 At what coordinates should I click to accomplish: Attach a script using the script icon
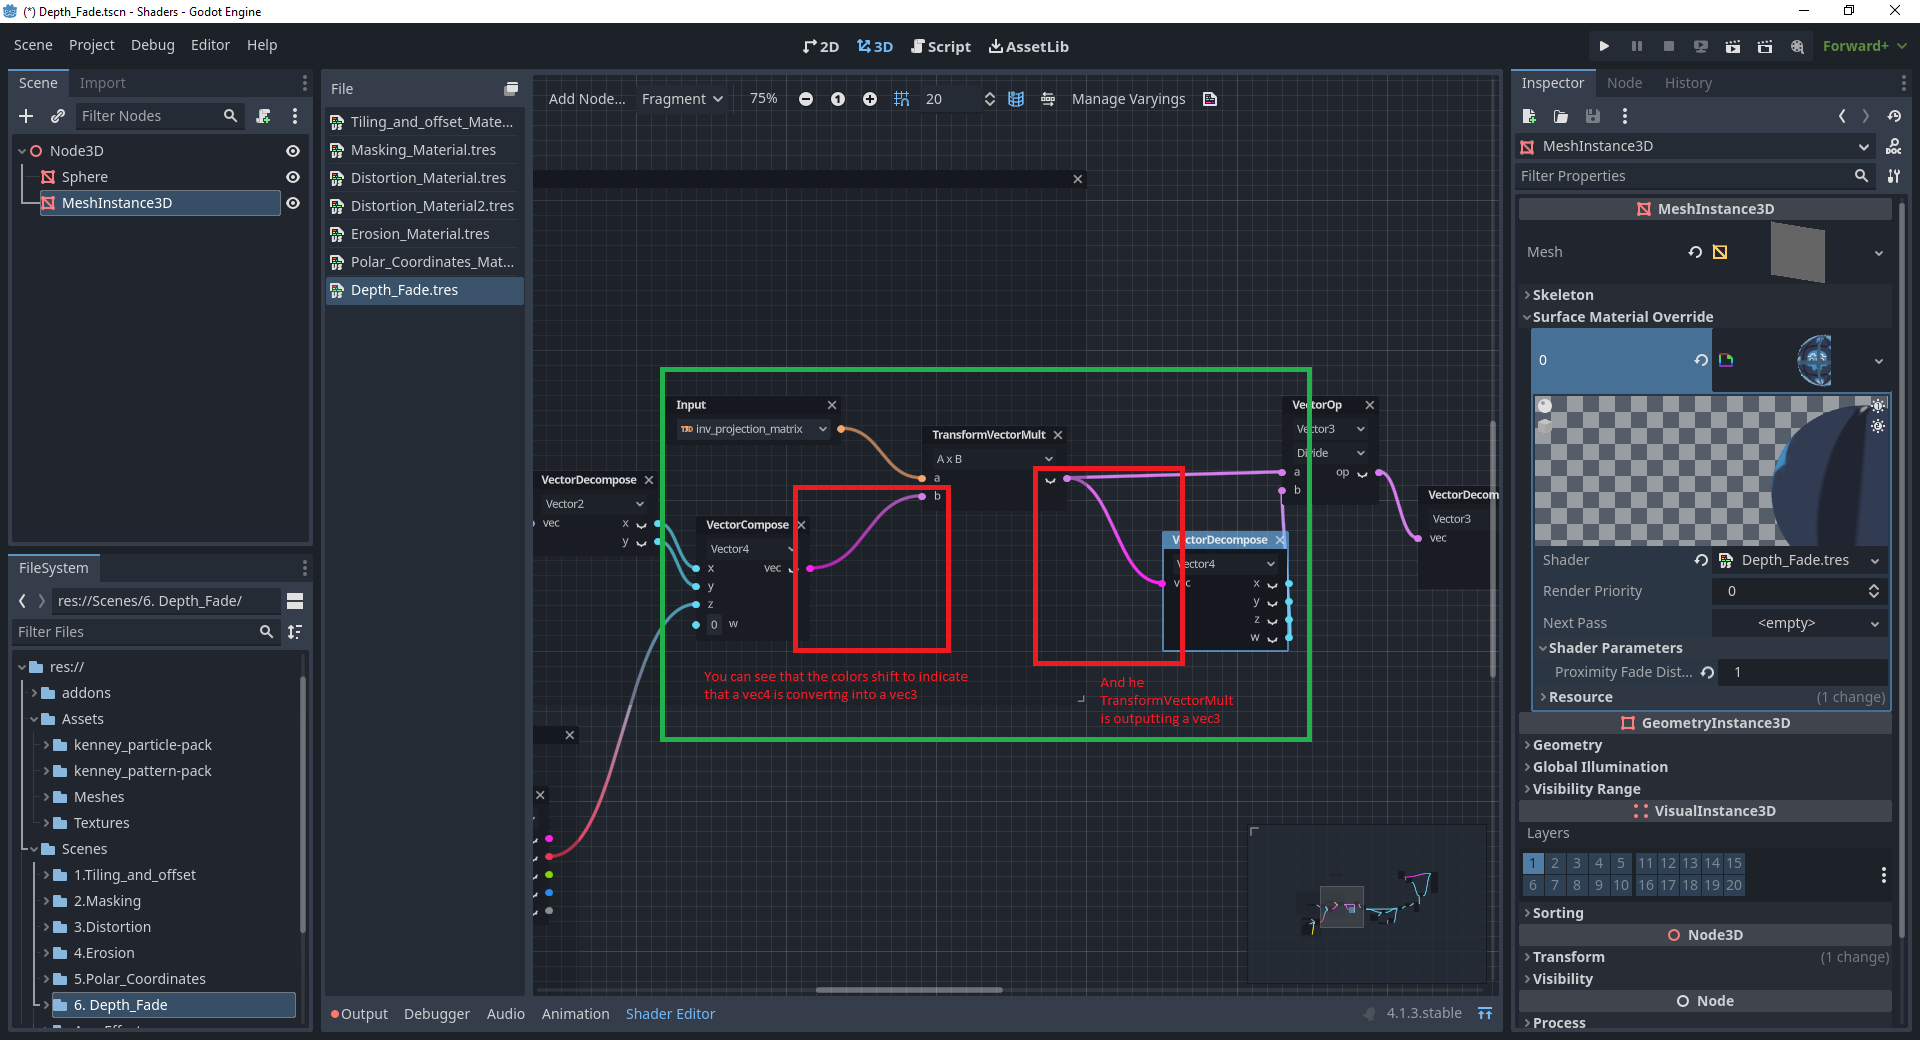[263, 116]
